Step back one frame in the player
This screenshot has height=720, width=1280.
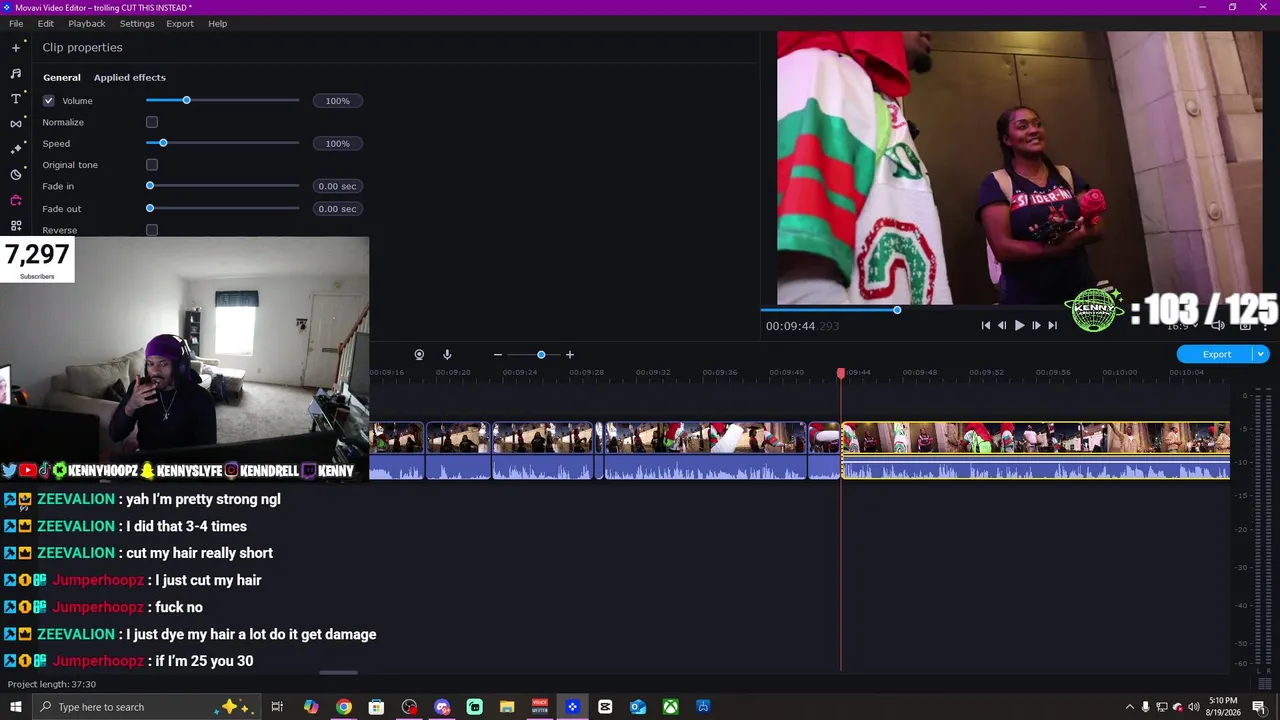click(x=1002, y=325)
